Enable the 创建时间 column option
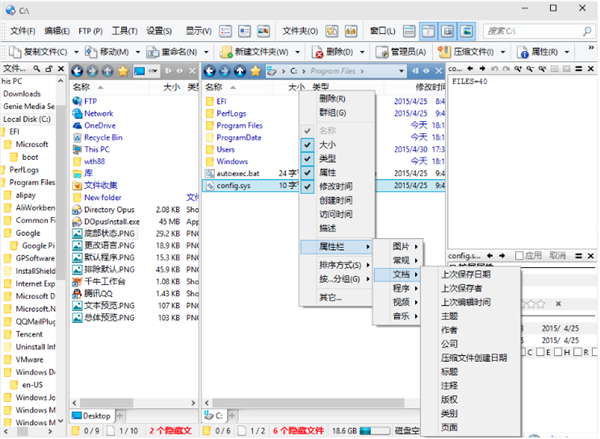The width and height of the screenshot is (600, 439). (335, 200)
